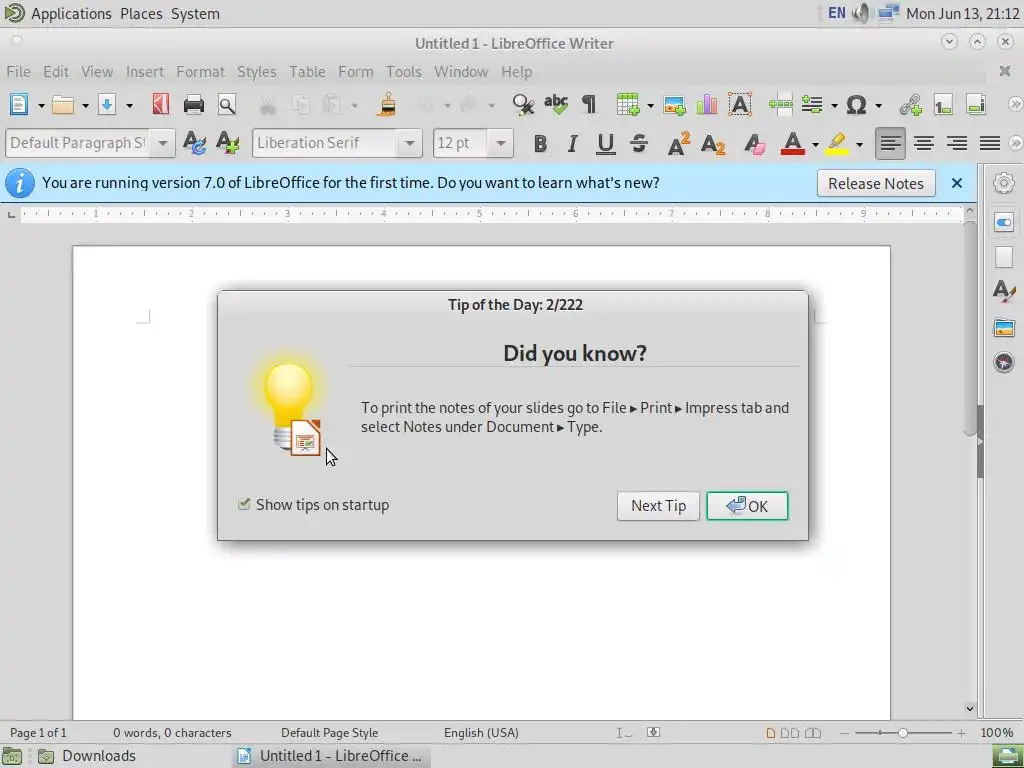
Task: Open the Font Name dropdown arrow
Action: (409, 143)
